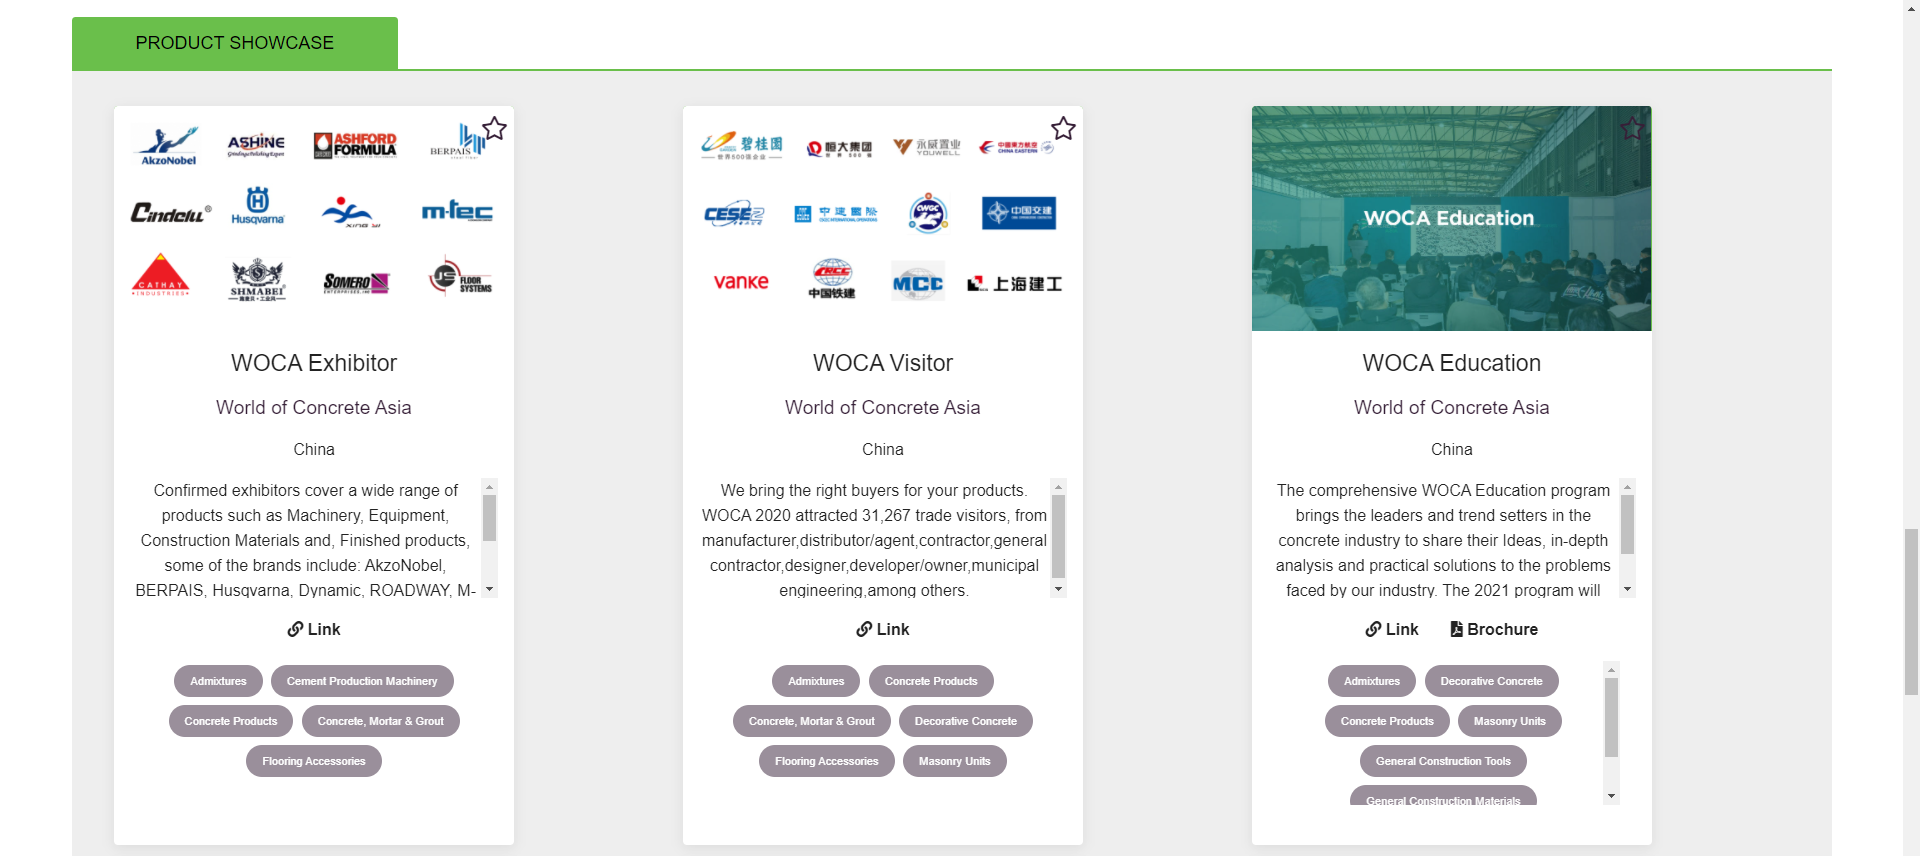Screen dimensions: 1920x856
Task: Open the WOCA Education banner image
Action: [x=1451, y=218]
